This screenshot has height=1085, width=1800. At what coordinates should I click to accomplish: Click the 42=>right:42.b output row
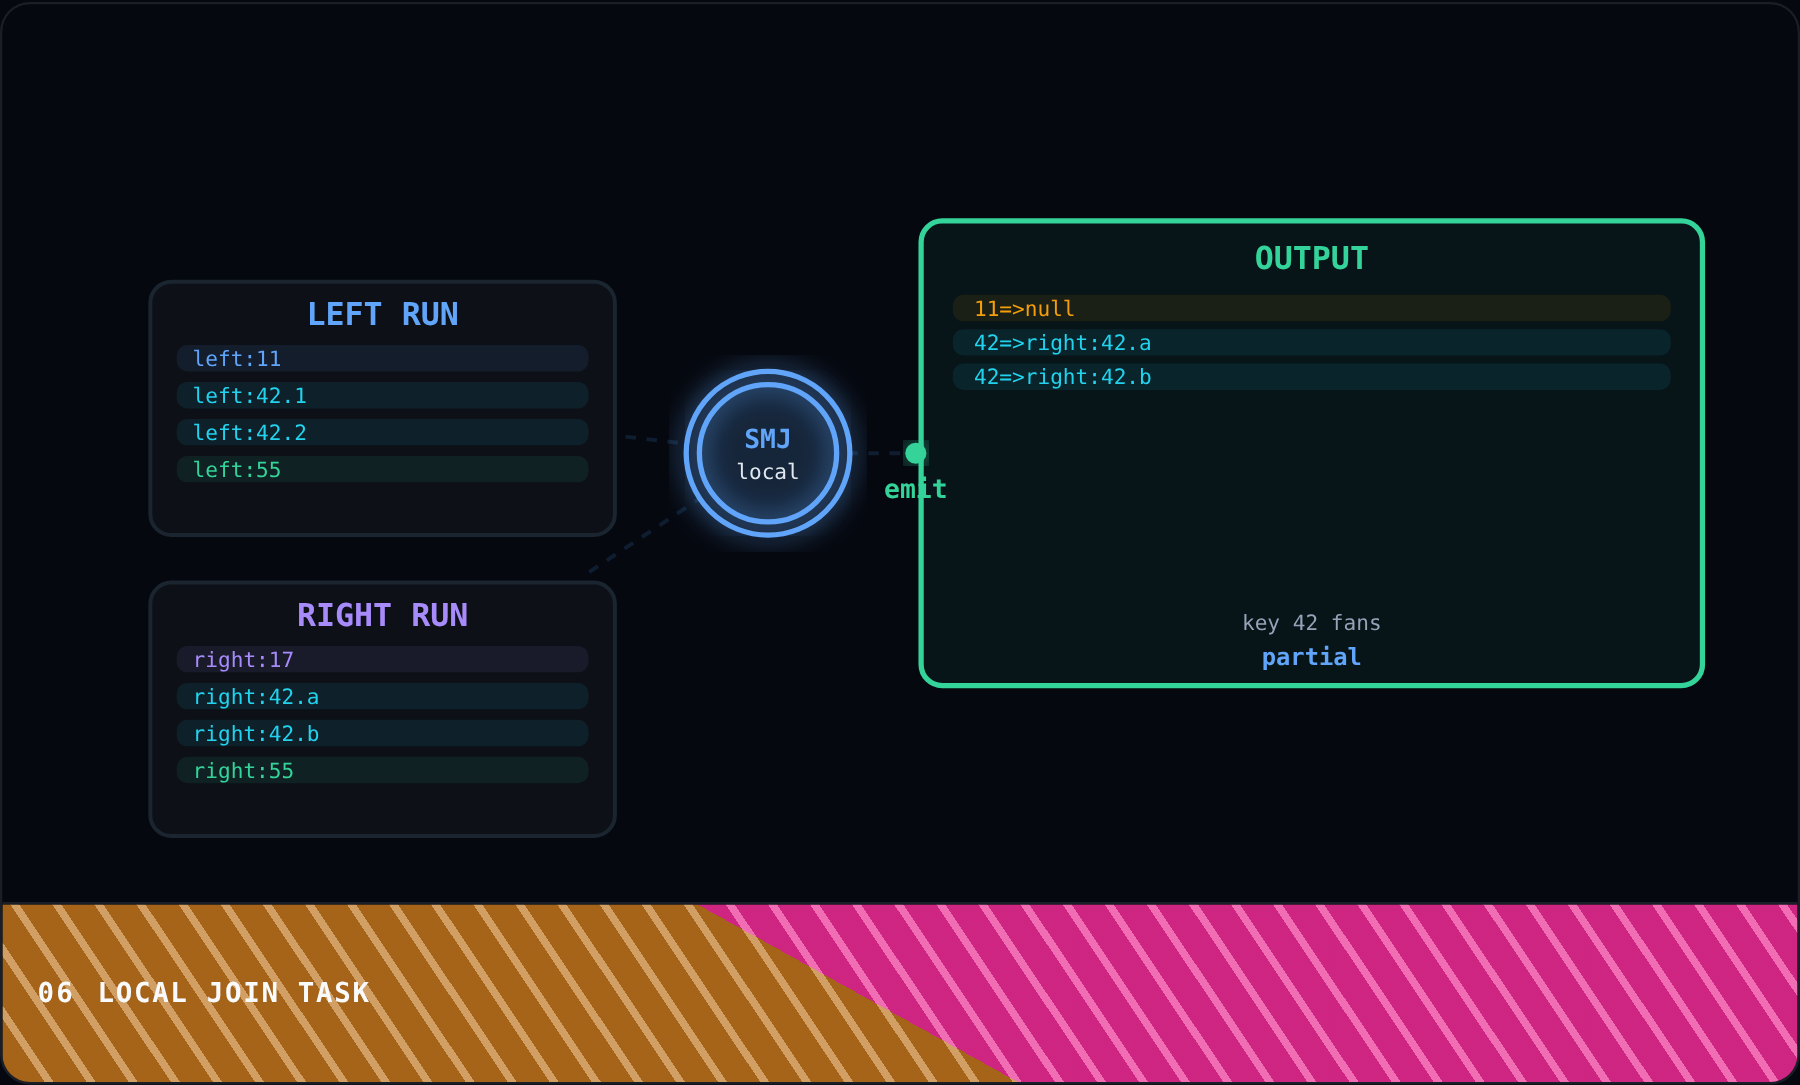pyautogui.click(x=1311, y=376)
